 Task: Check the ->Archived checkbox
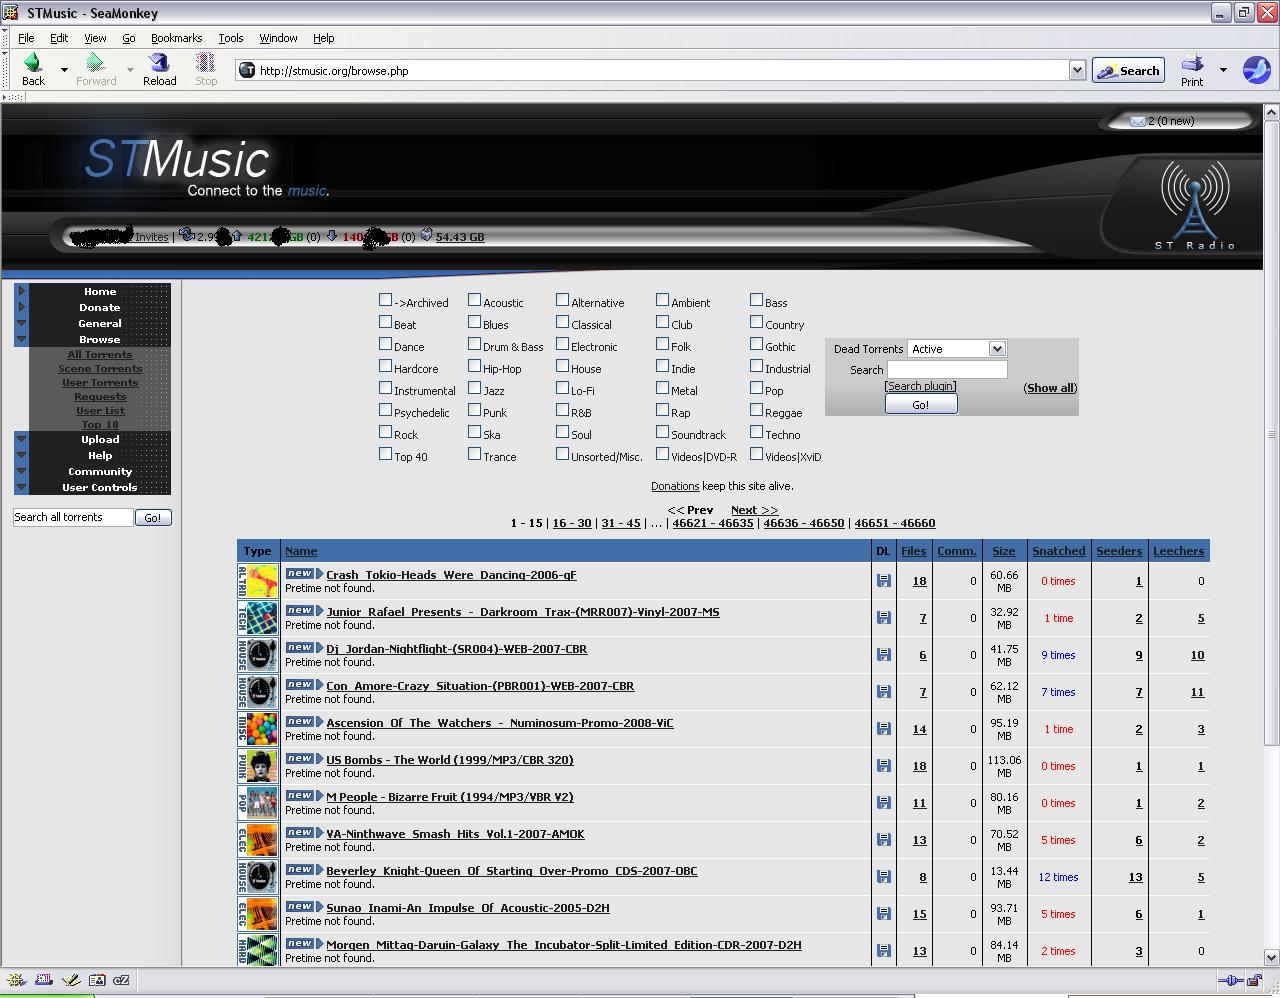coord(385,300)
